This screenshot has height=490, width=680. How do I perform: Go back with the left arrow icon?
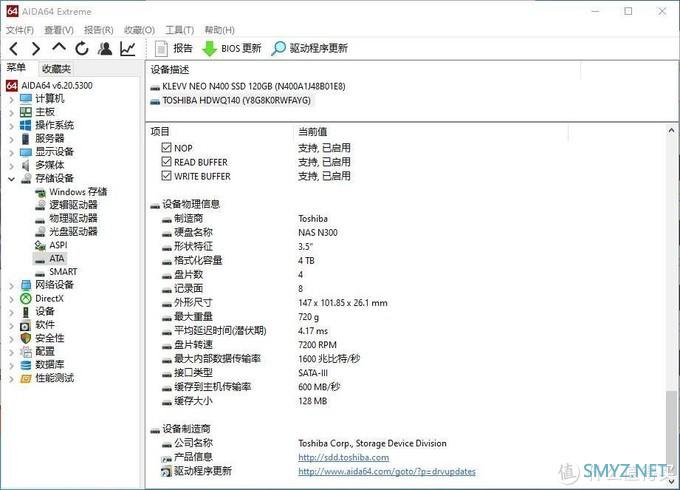(x=14, y=49)
